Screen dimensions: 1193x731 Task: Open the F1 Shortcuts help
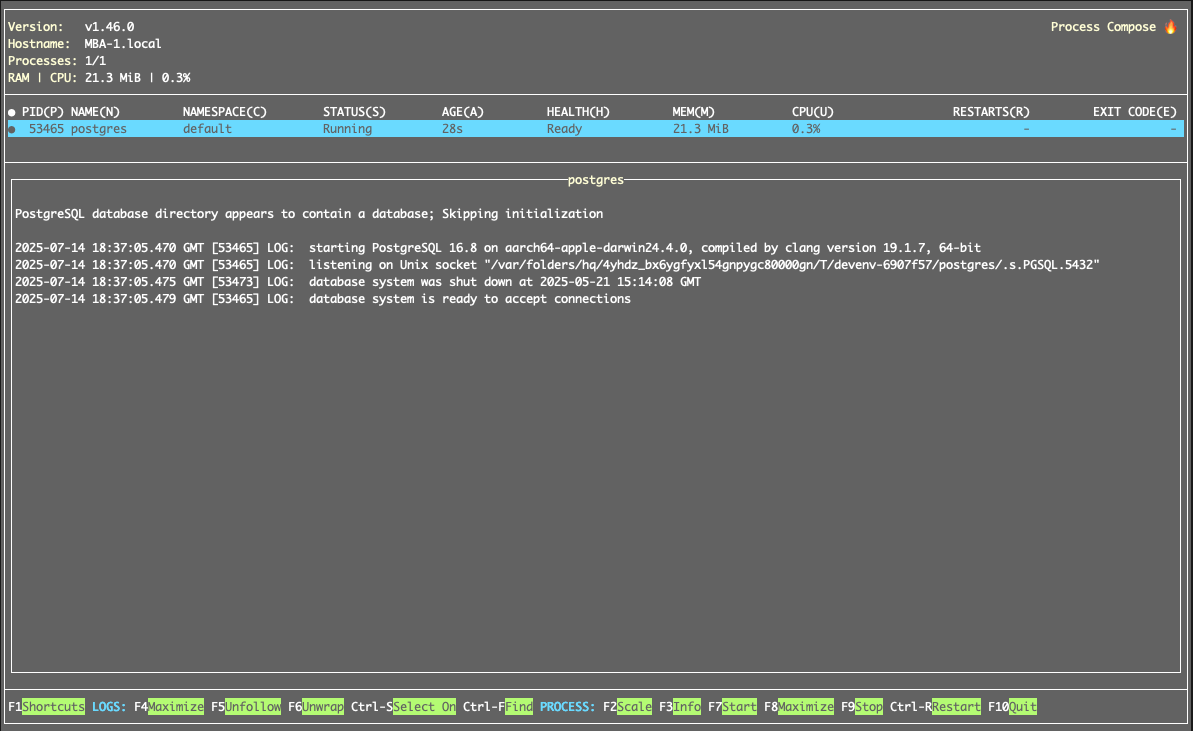(53, 707)
